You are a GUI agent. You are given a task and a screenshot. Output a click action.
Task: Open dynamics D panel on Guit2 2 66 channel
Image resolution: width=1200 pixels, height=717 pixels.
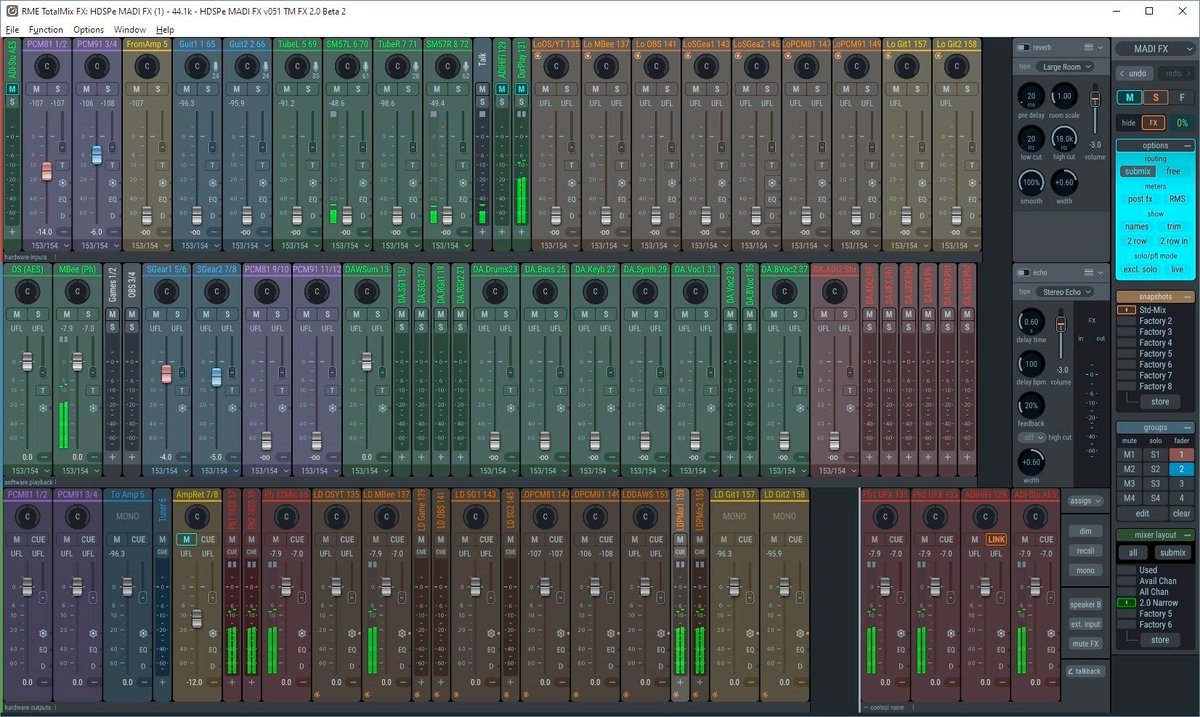(x=263, y=216)
